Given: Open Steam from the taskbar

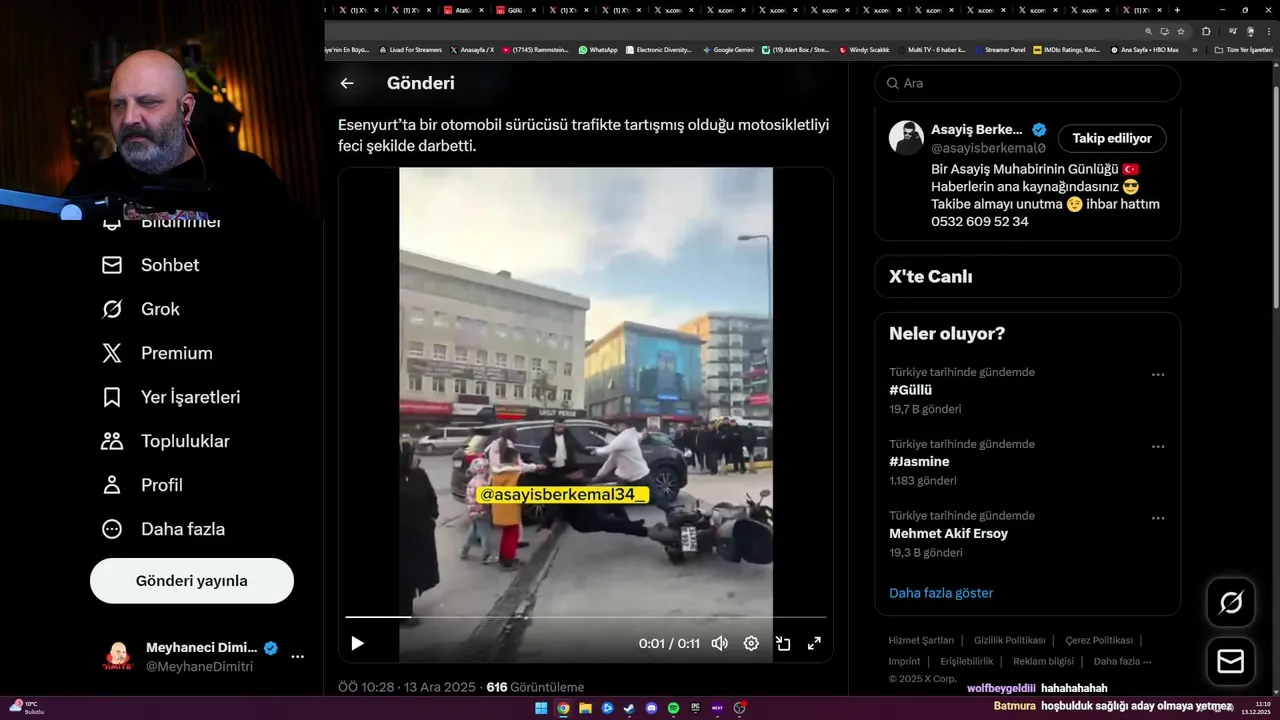Looking at the screenshot, I should pyautogui.click(x=629, y=708).
